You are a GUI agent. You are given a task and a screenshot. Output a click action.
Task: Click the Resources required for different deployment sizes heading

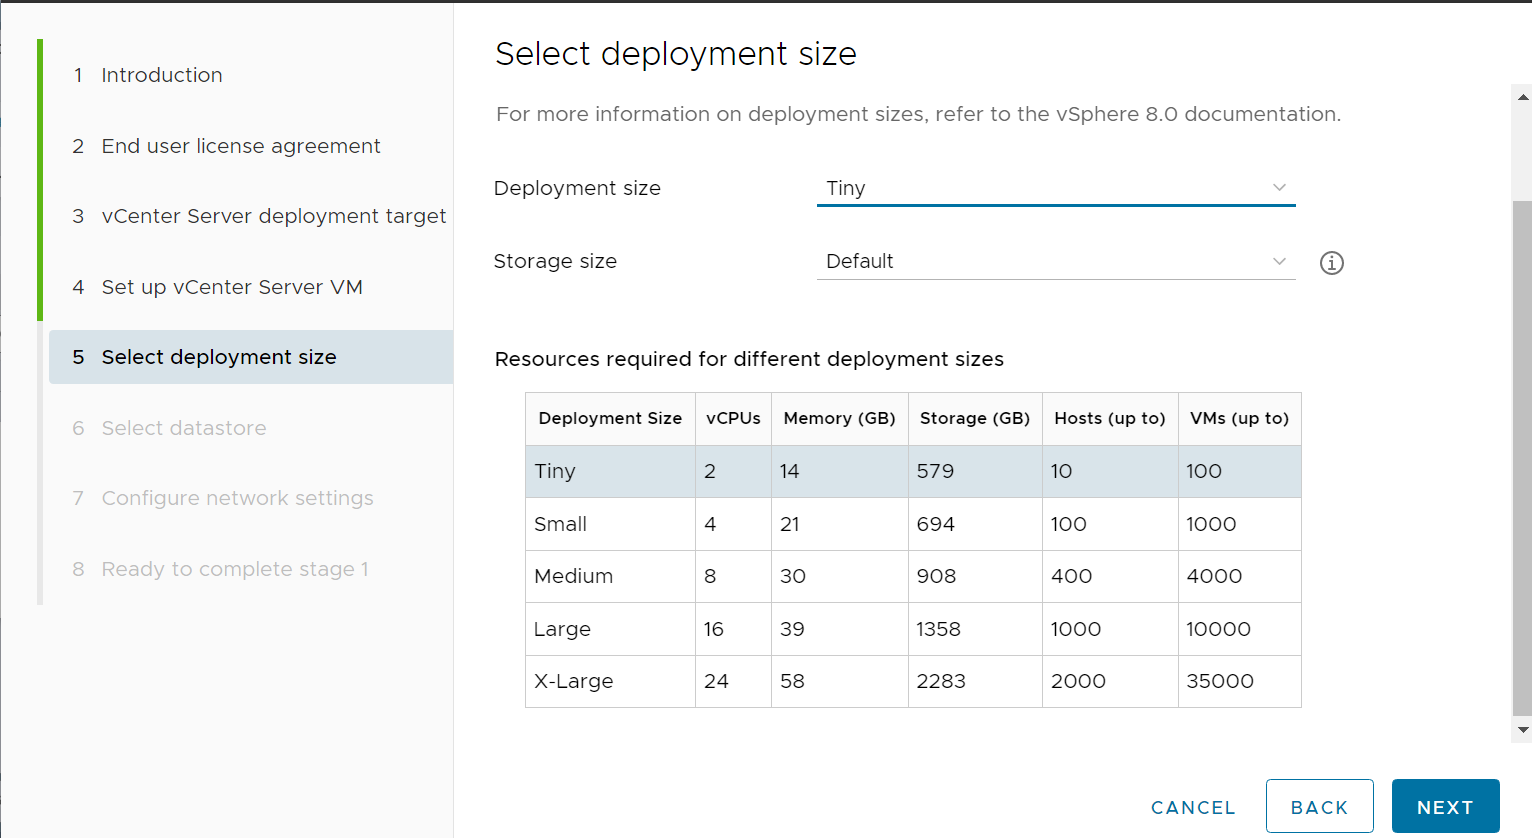[749, 359]
